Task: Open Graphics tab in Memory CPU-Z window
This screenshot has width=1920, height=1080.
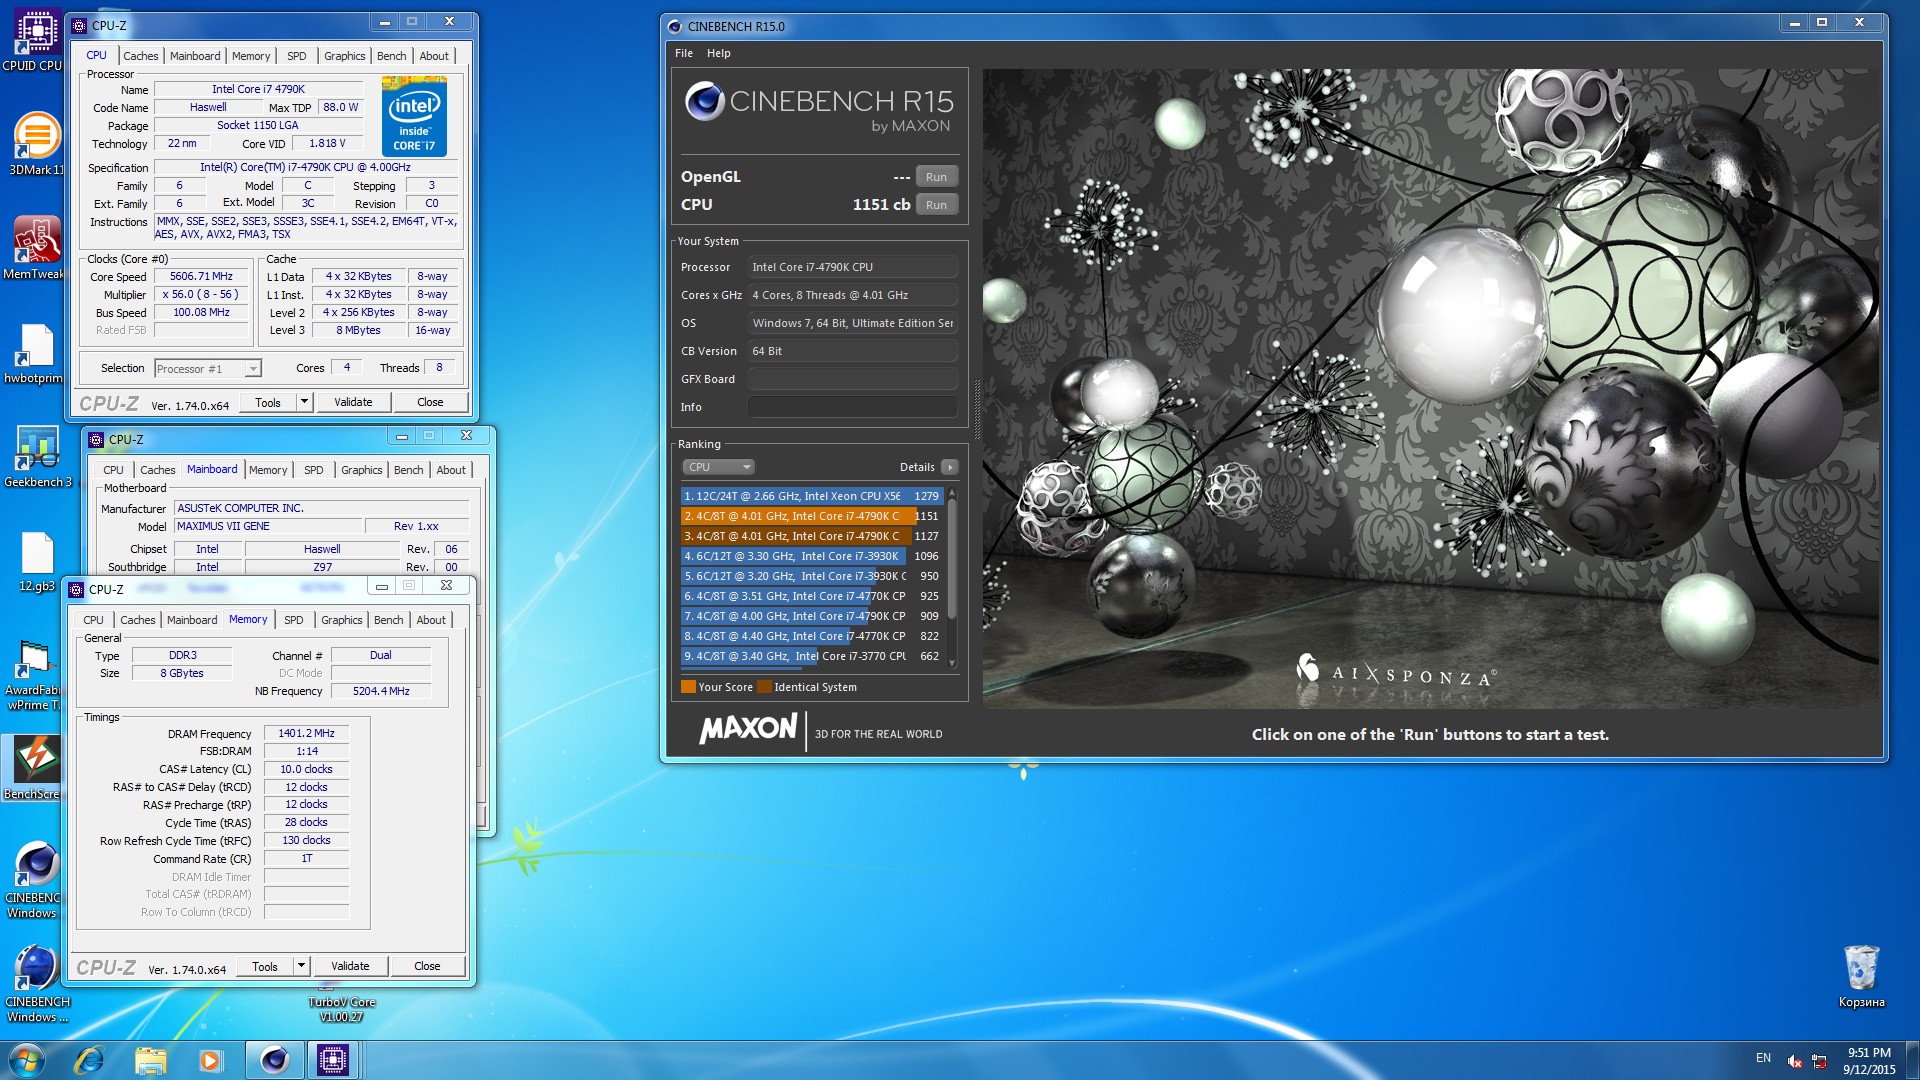Action: pyautogui.click(x=342, y=620)
